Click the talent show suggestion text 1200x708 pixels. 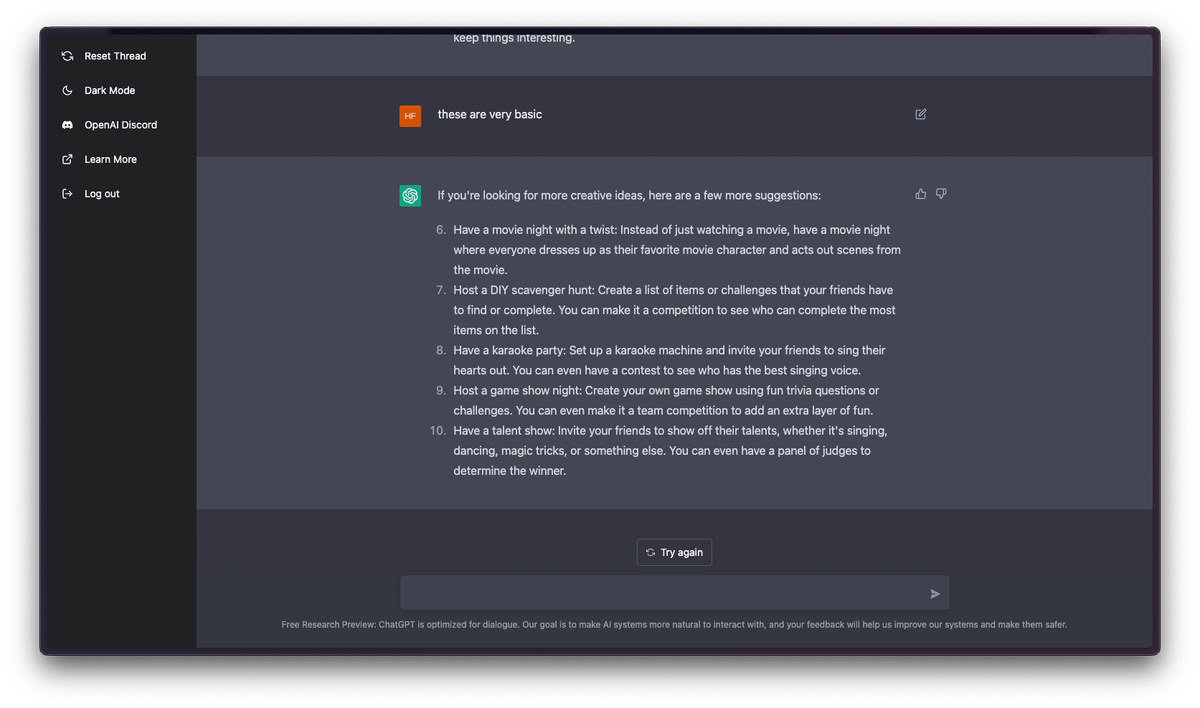click(x=670, y=450)
